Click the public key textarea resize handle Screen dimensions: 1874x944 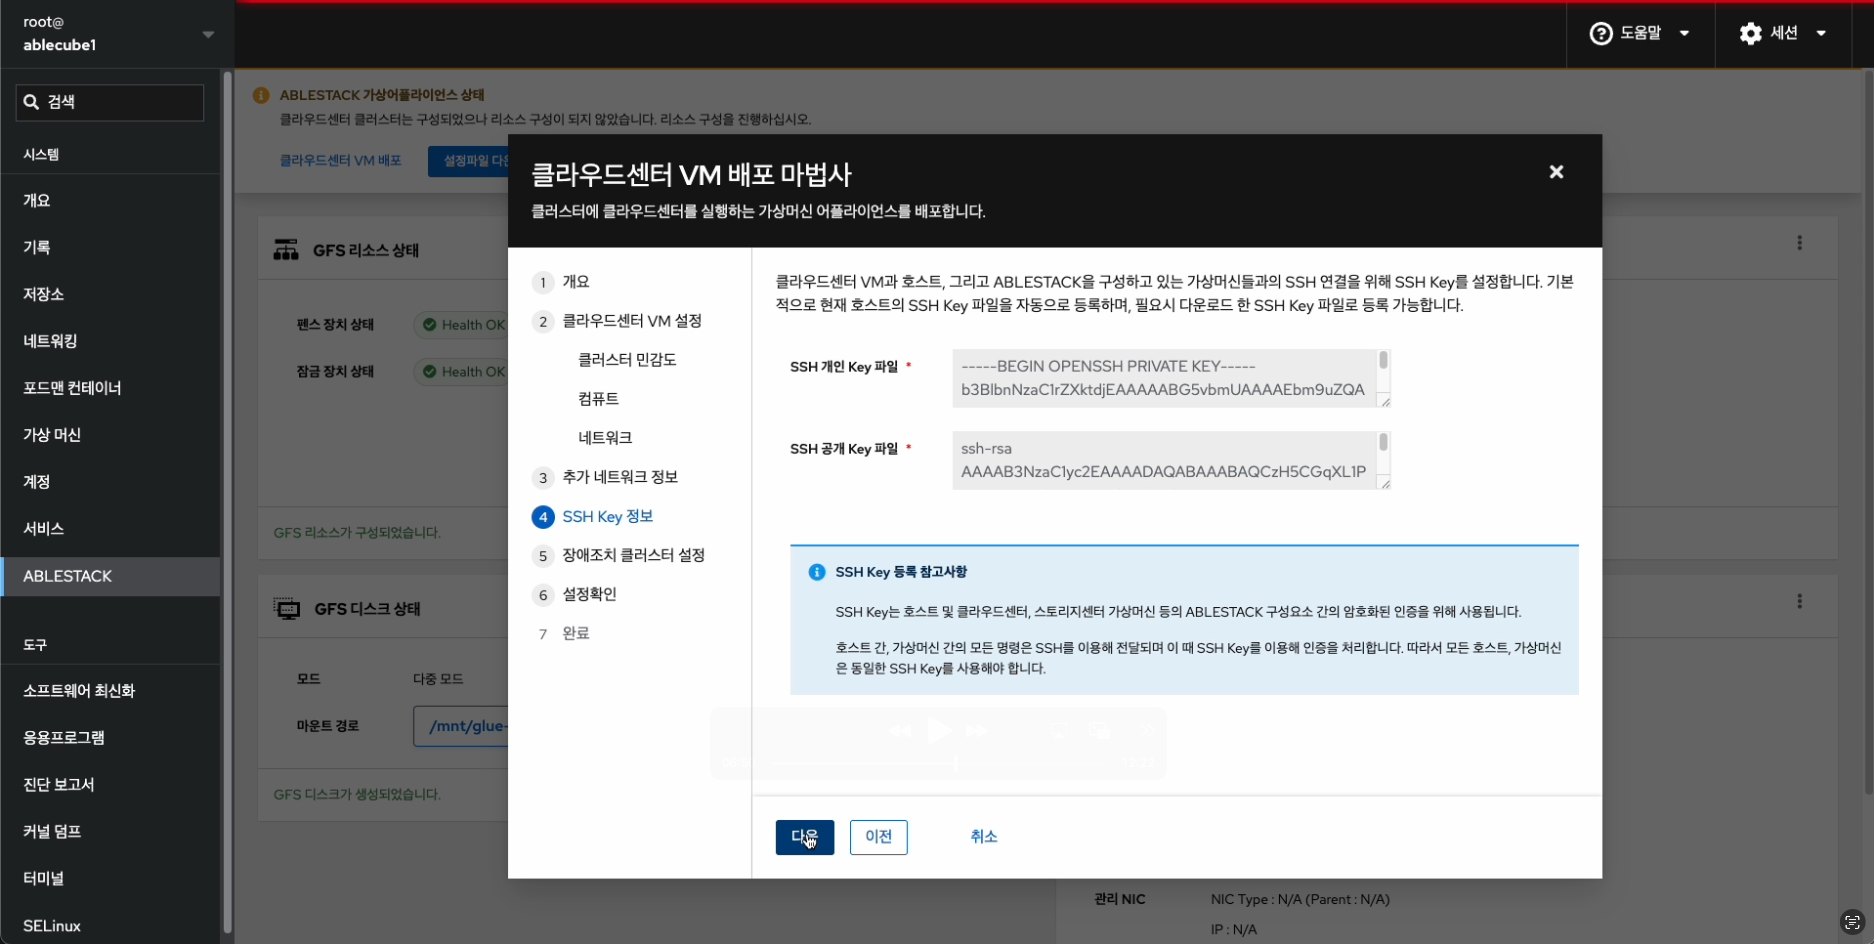1384,483
